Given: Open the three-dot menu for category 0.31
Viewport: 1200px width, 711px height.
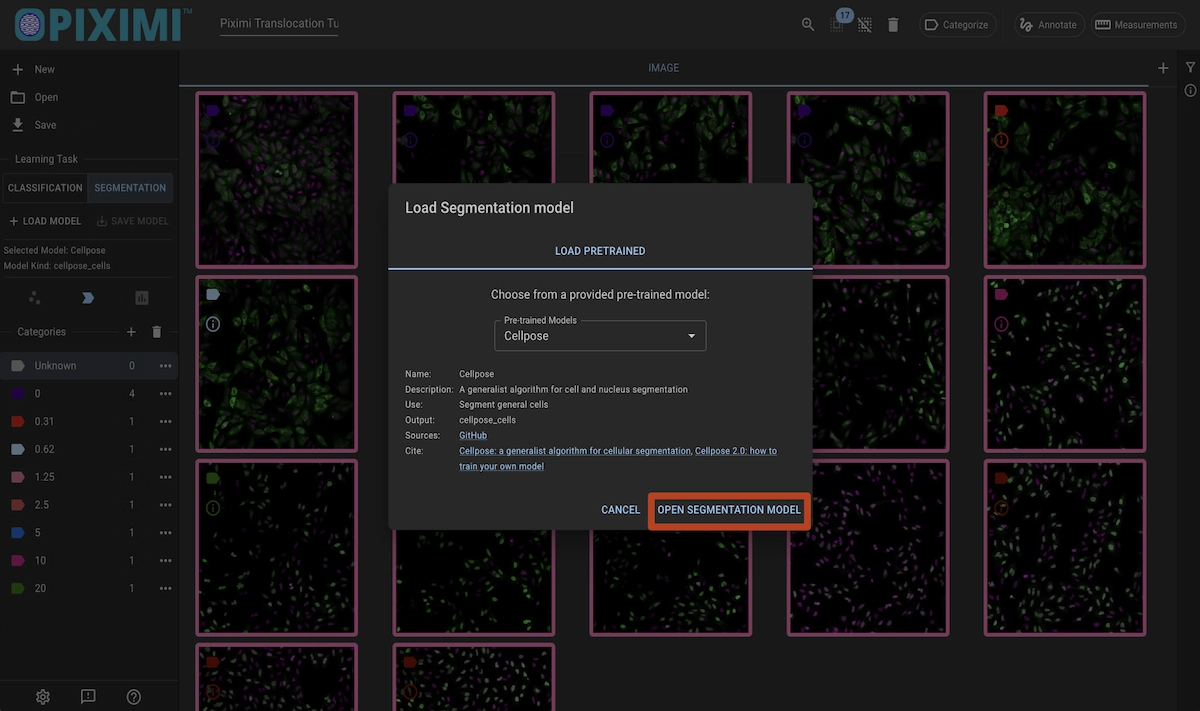Looking at the screenshot, I should (x=166, y=422).
